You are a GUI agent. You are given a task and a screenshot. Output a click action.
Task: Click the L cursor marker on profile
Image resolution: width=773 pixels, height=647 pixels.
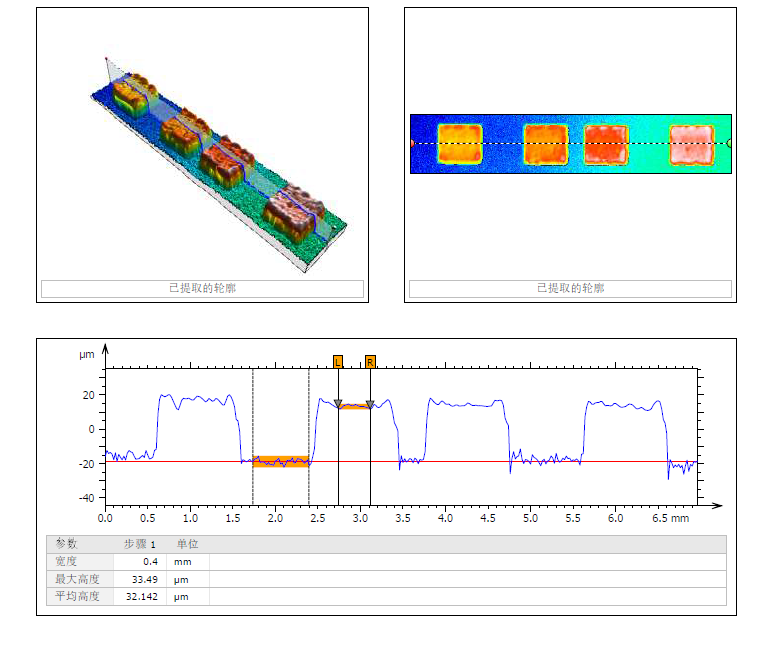click(338, 362)
